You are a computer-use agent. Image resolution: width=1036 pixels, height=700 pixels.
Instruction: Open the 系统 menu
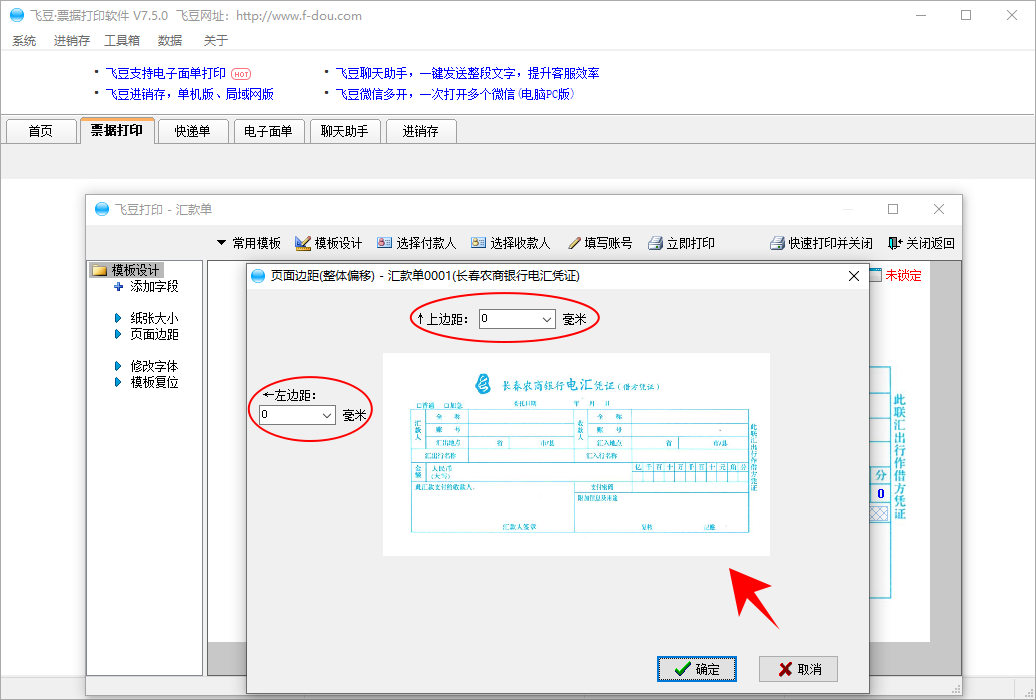coord(24,40)
